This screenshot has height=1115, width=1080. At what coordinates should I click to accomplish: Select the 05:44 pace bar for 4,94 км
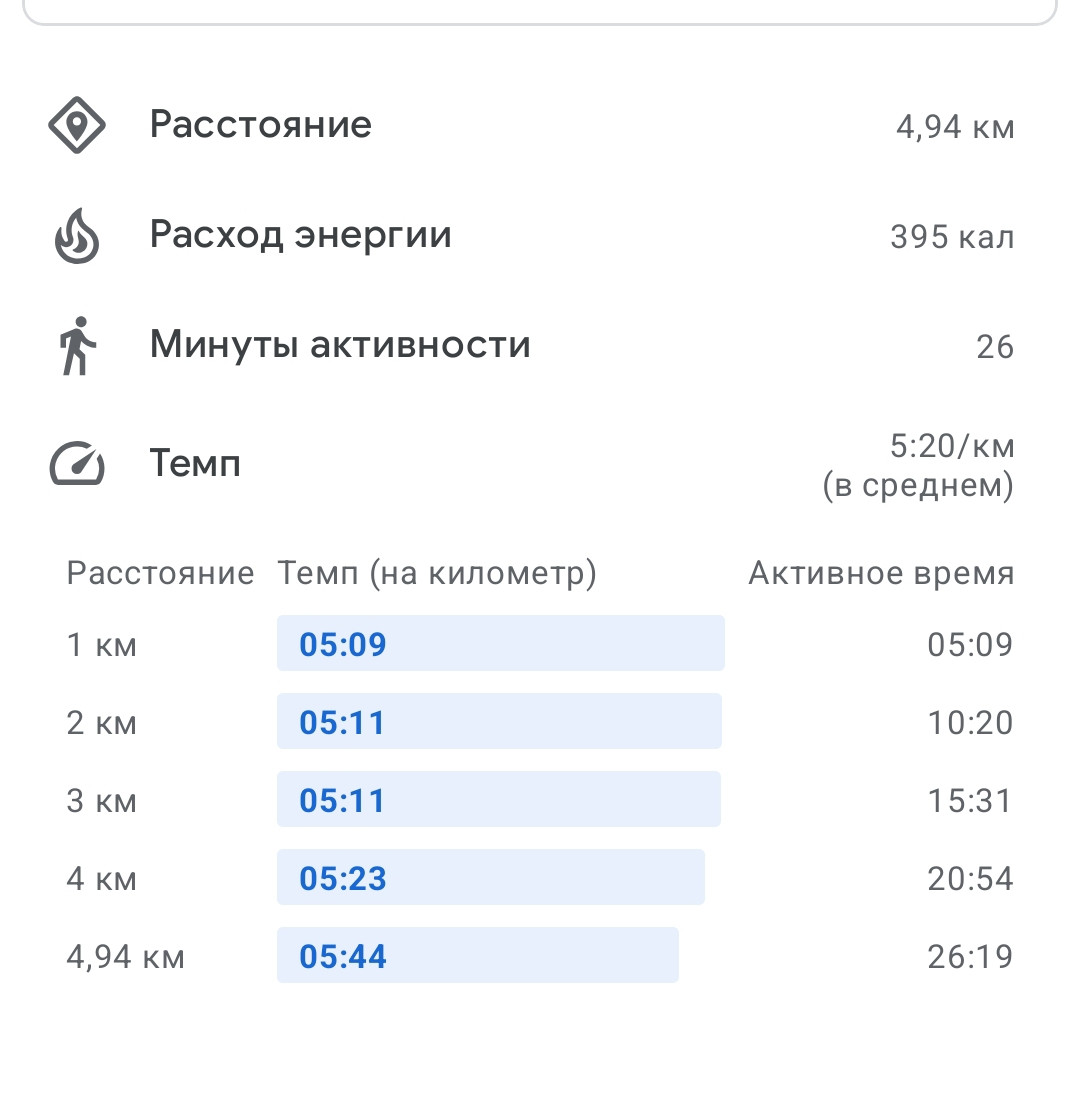(478, 955)
